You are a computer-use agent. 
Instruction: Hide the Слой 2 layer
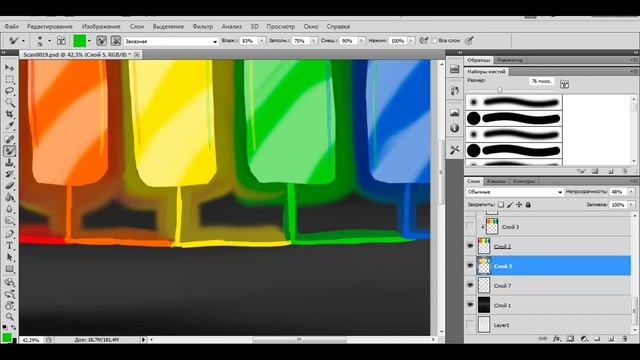point(470,246)
